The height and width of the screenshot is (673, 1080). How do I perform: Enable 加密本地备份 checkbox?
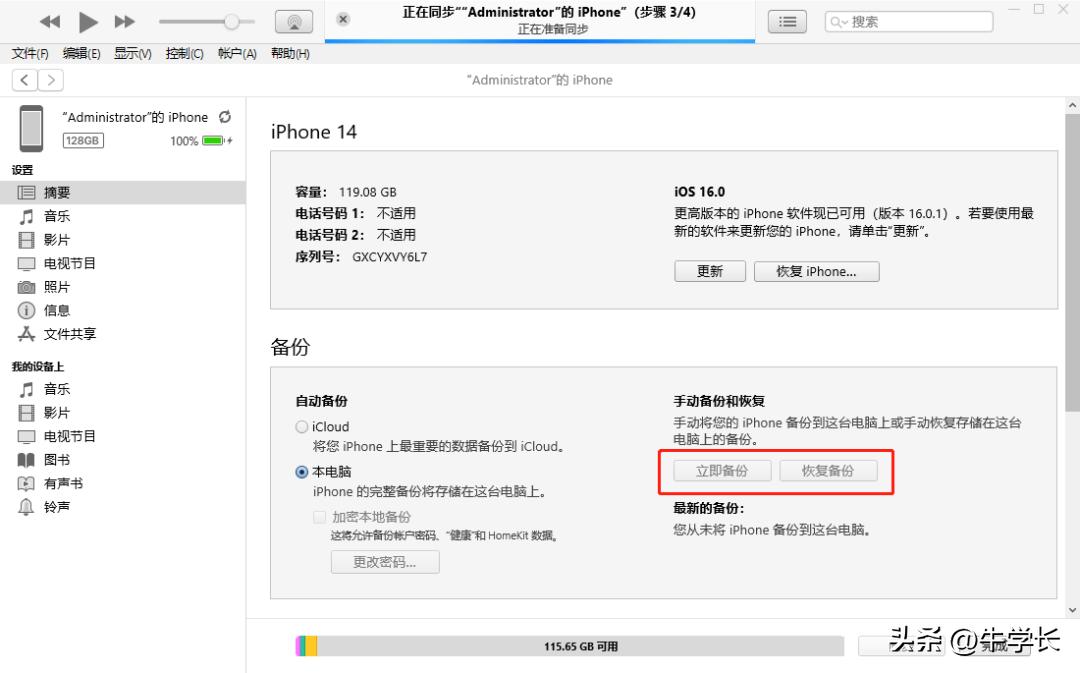click(x=320, y=517)
